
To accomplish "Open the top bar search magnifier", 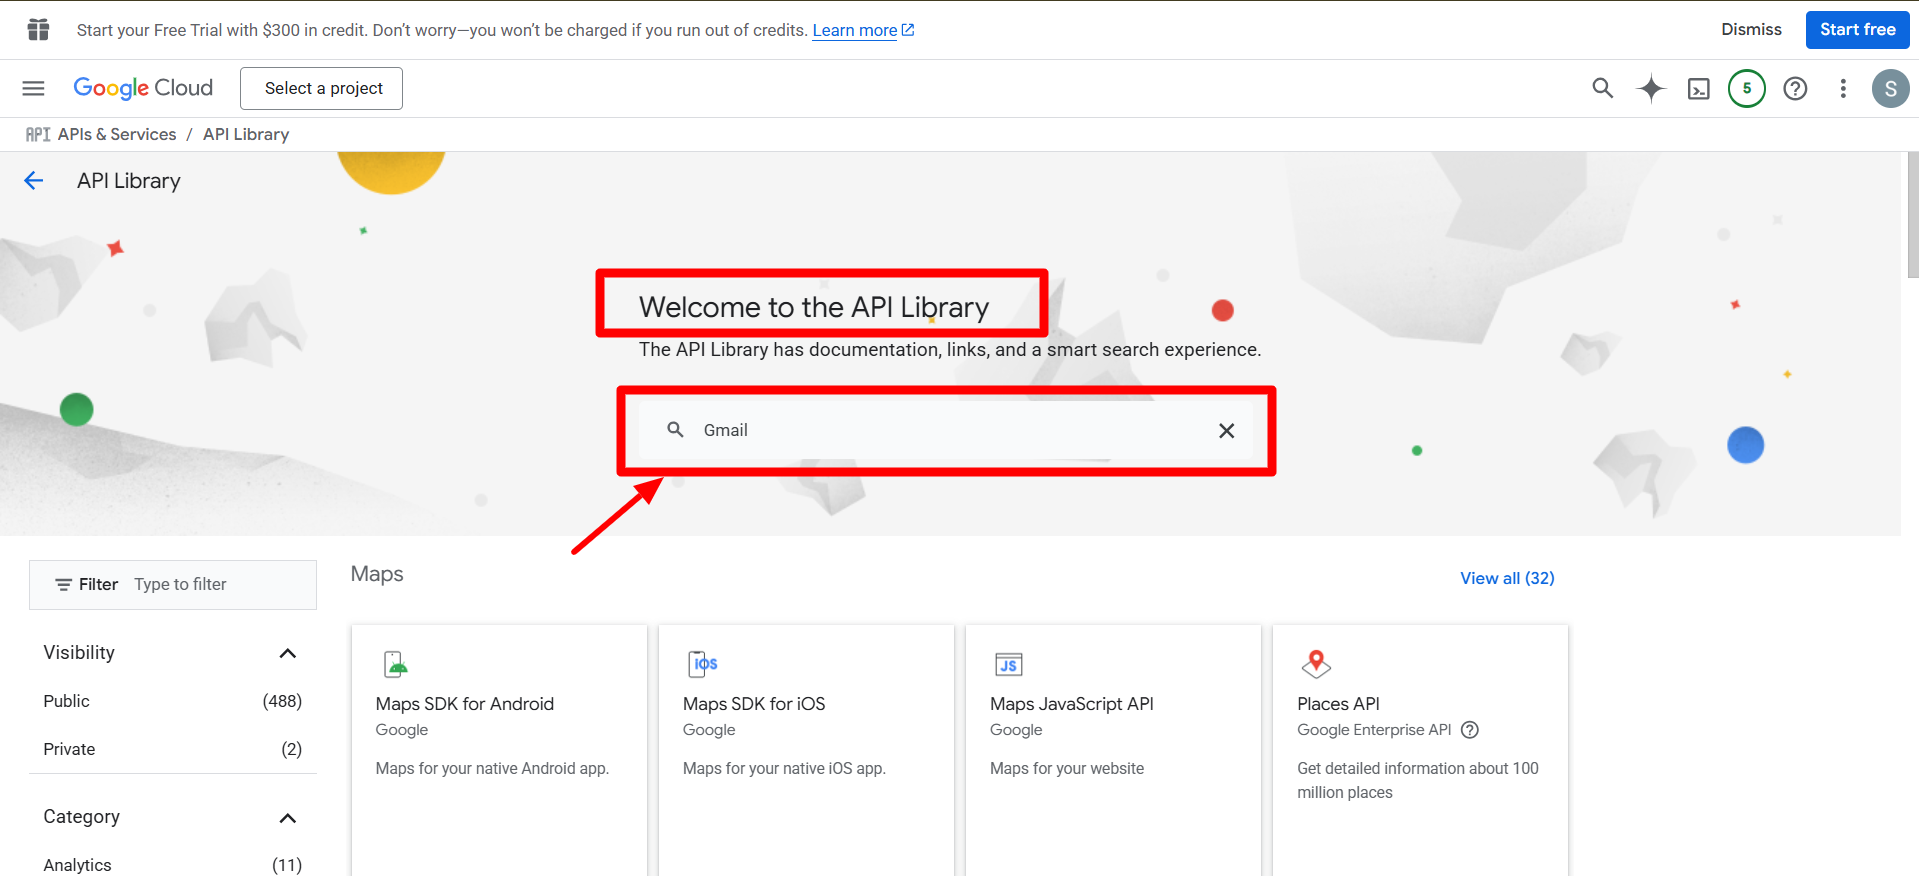I will click(x=1603, y=88).
